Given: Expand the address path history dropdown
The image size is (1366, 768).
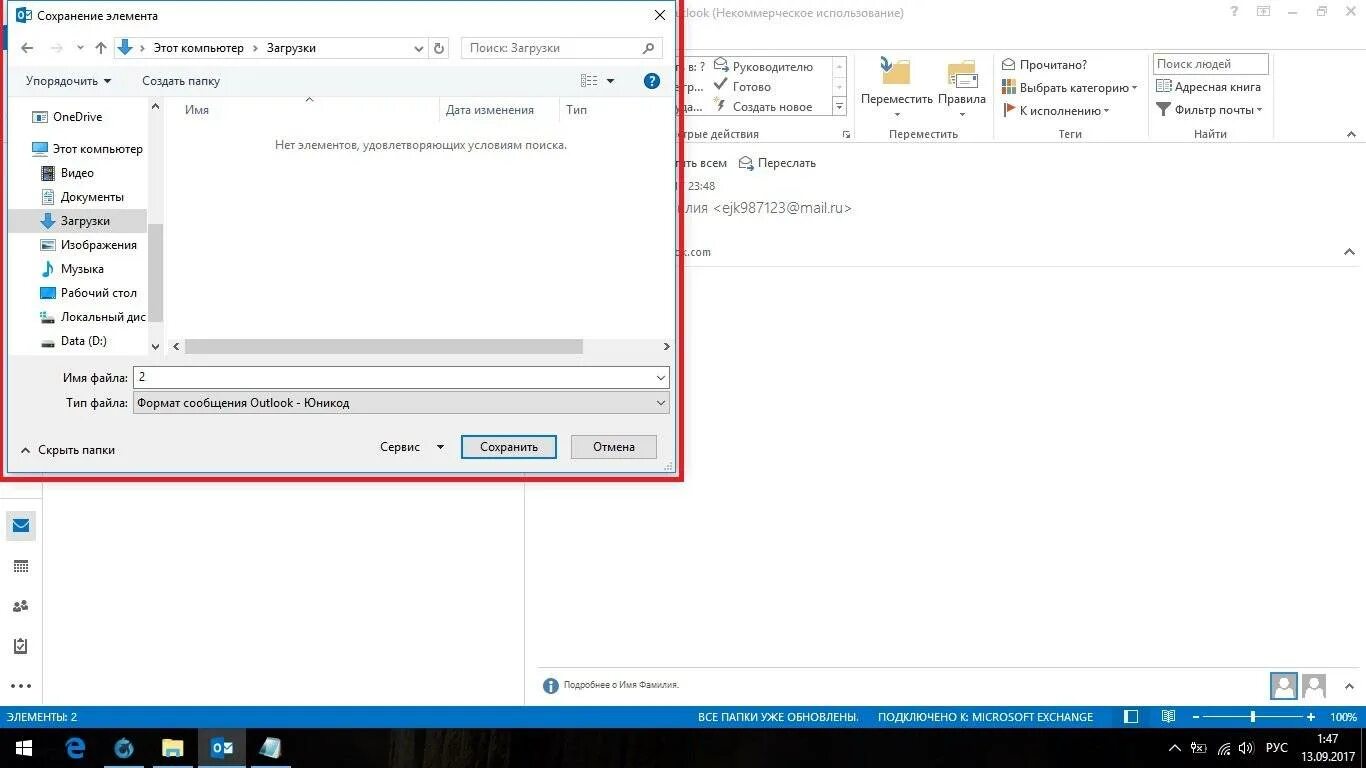Looking at the screenshot, I should [419, 48].
